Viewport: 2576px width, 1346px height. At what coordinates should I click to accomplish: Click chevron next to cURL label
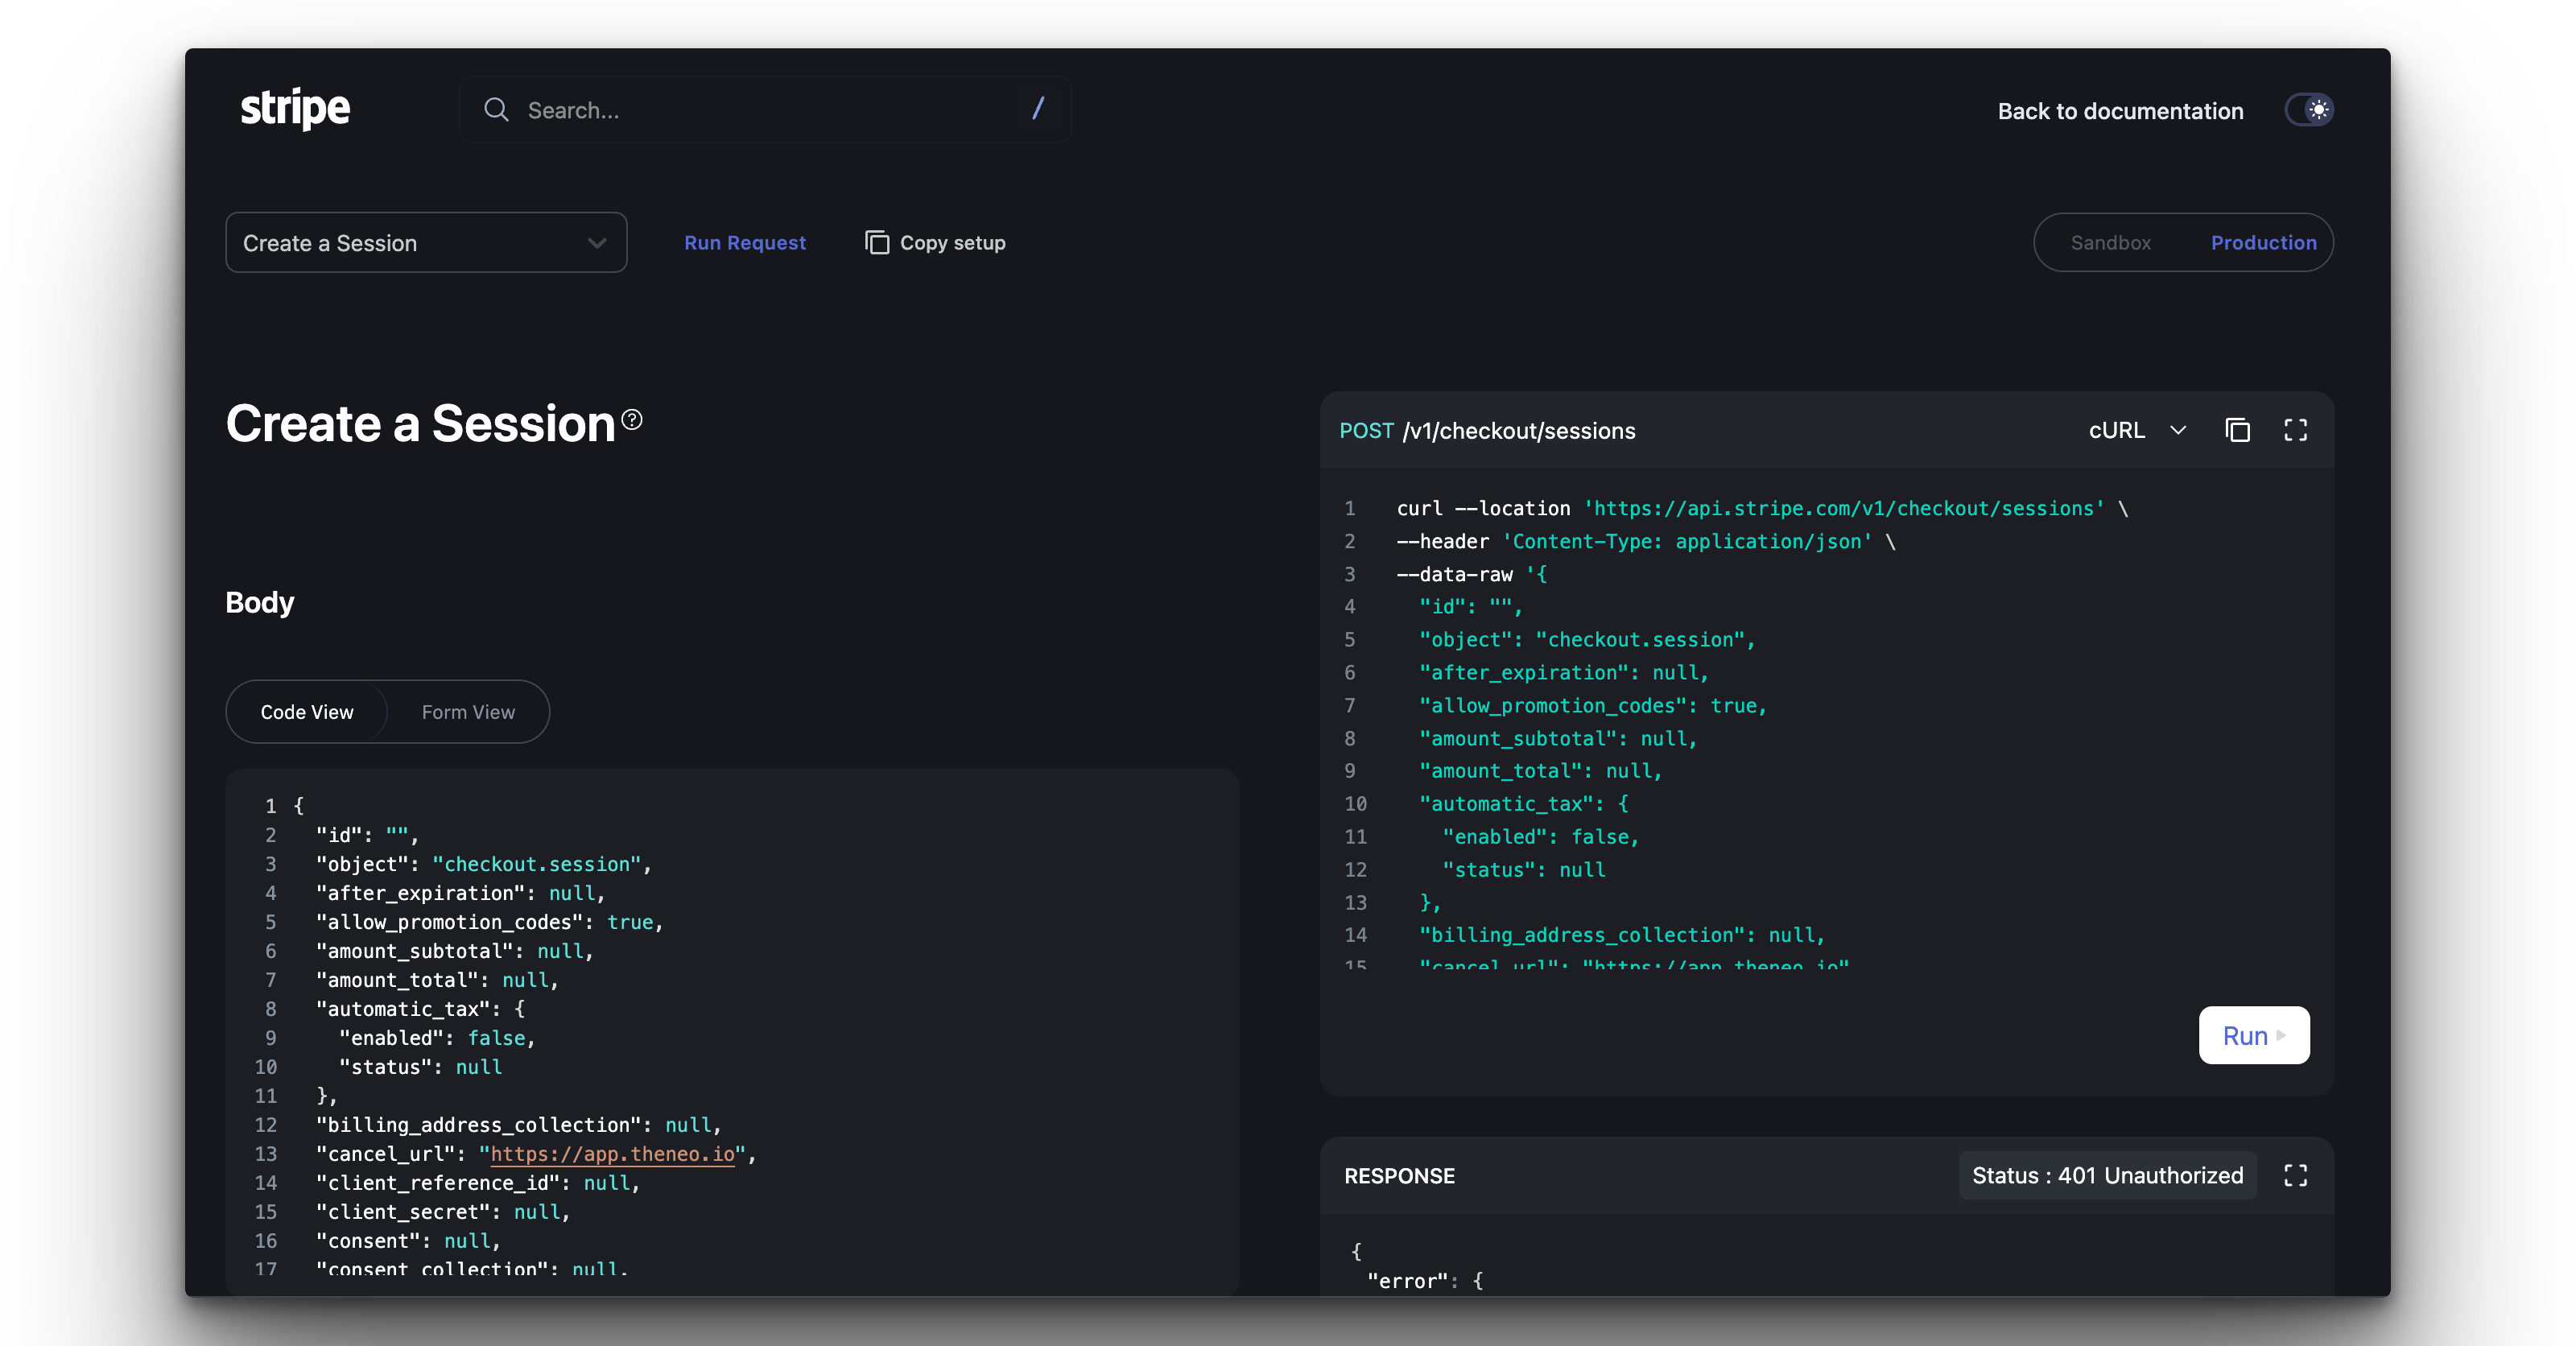click(x=2178, y=430)
